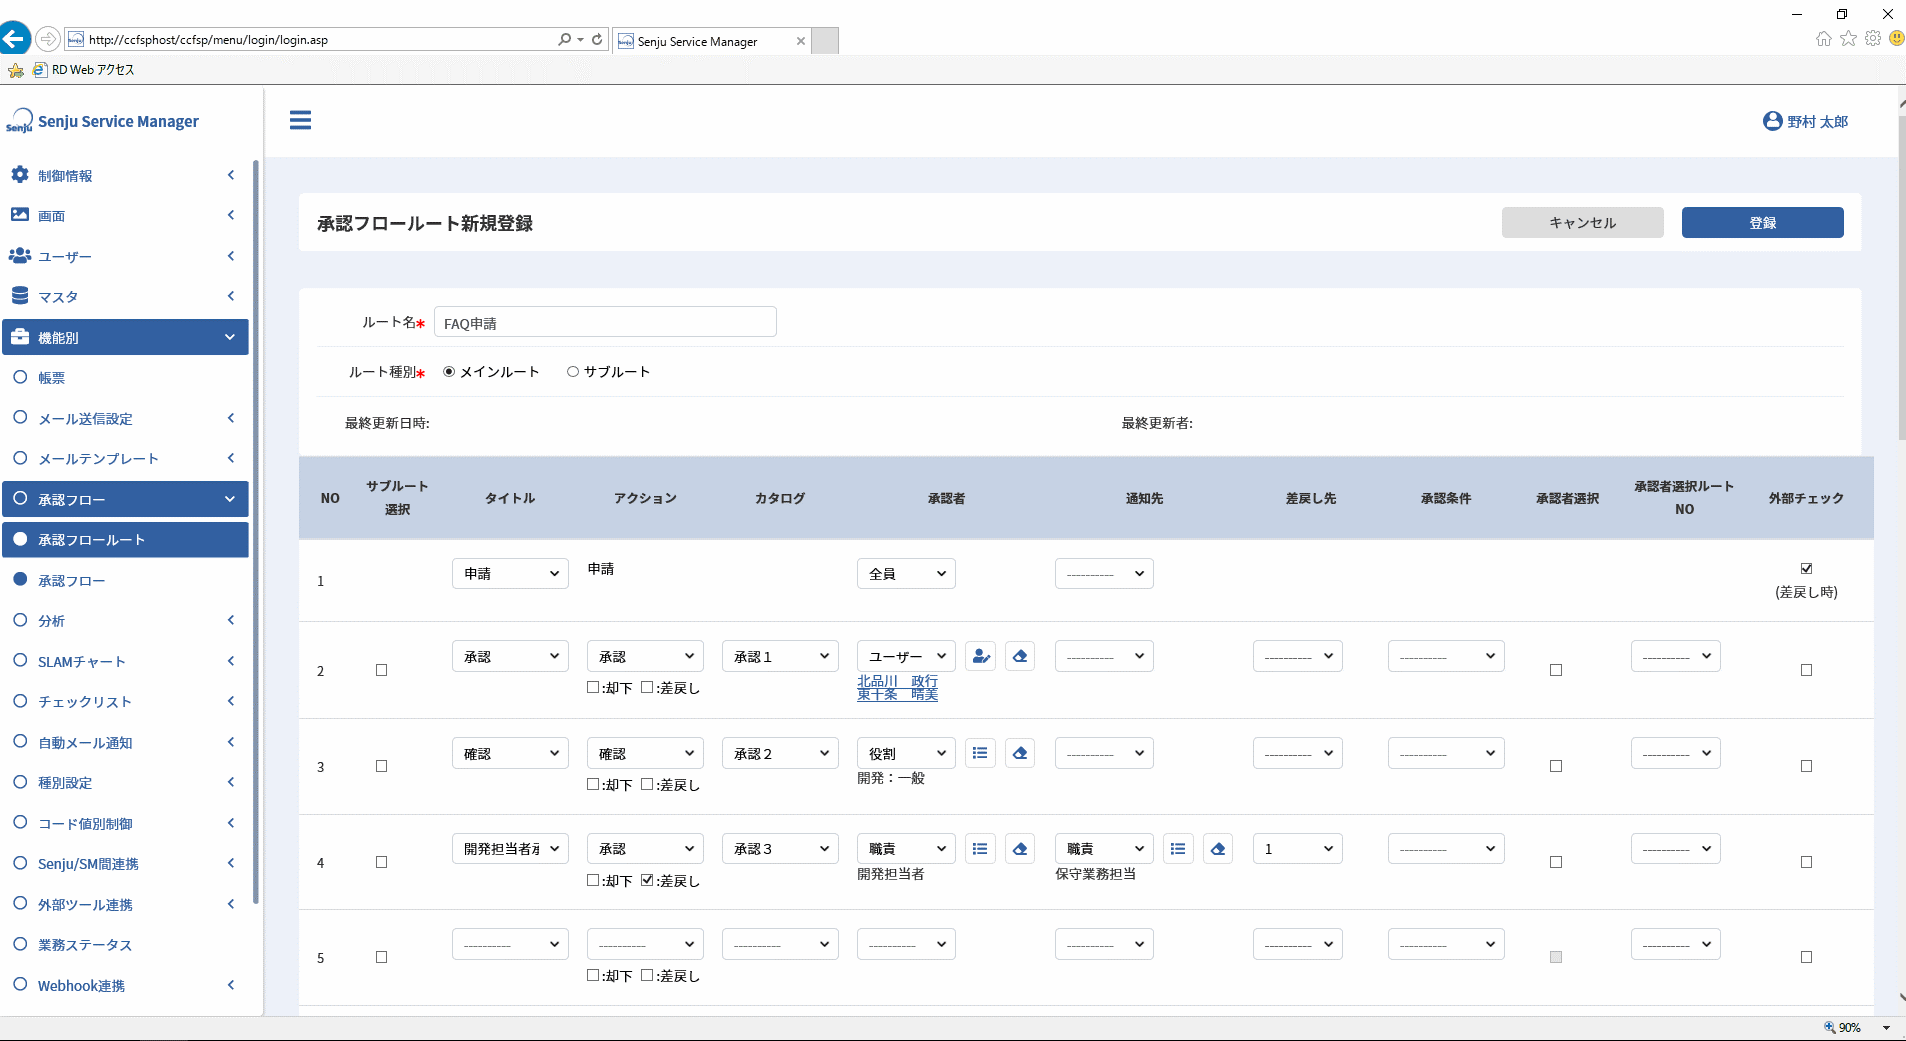This screenshot has width=1906, height=1041.
Task: Expand the メール送信設定 sidebar menu
Action: pyautogui.click(x=125, y=418)
